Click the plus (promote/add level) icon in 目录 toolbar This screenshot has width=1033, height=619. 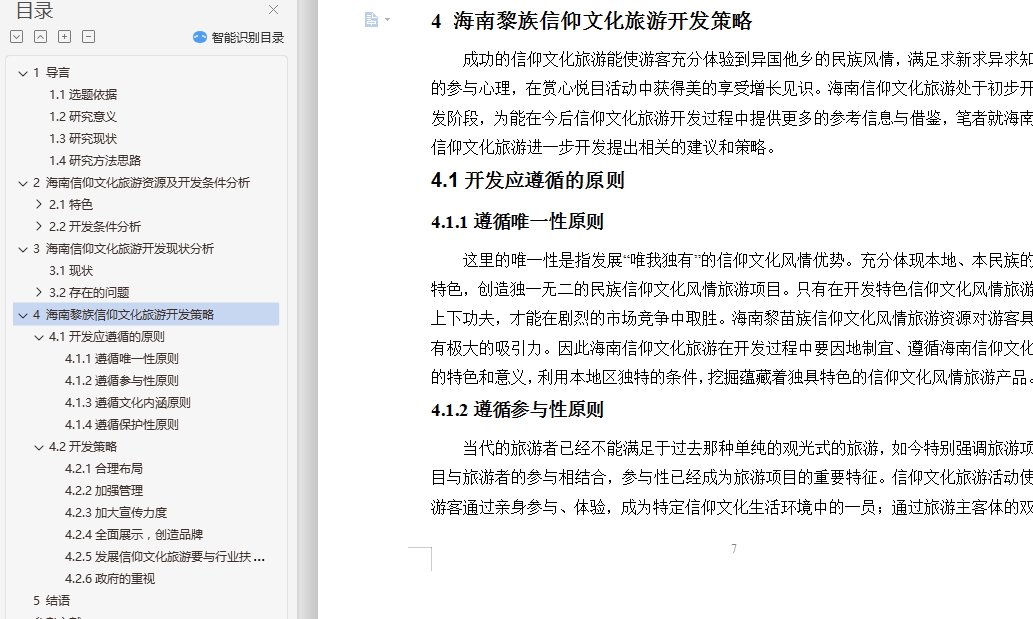pyautogui.click(x=65, y=37)
